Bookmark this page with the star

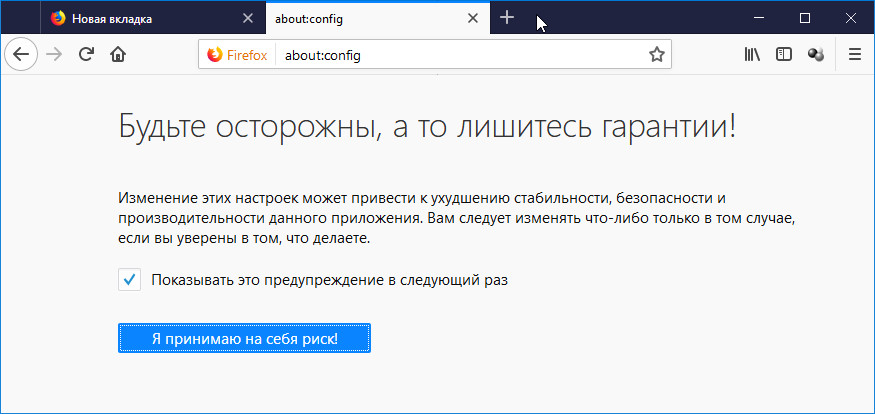pos(657,55)
